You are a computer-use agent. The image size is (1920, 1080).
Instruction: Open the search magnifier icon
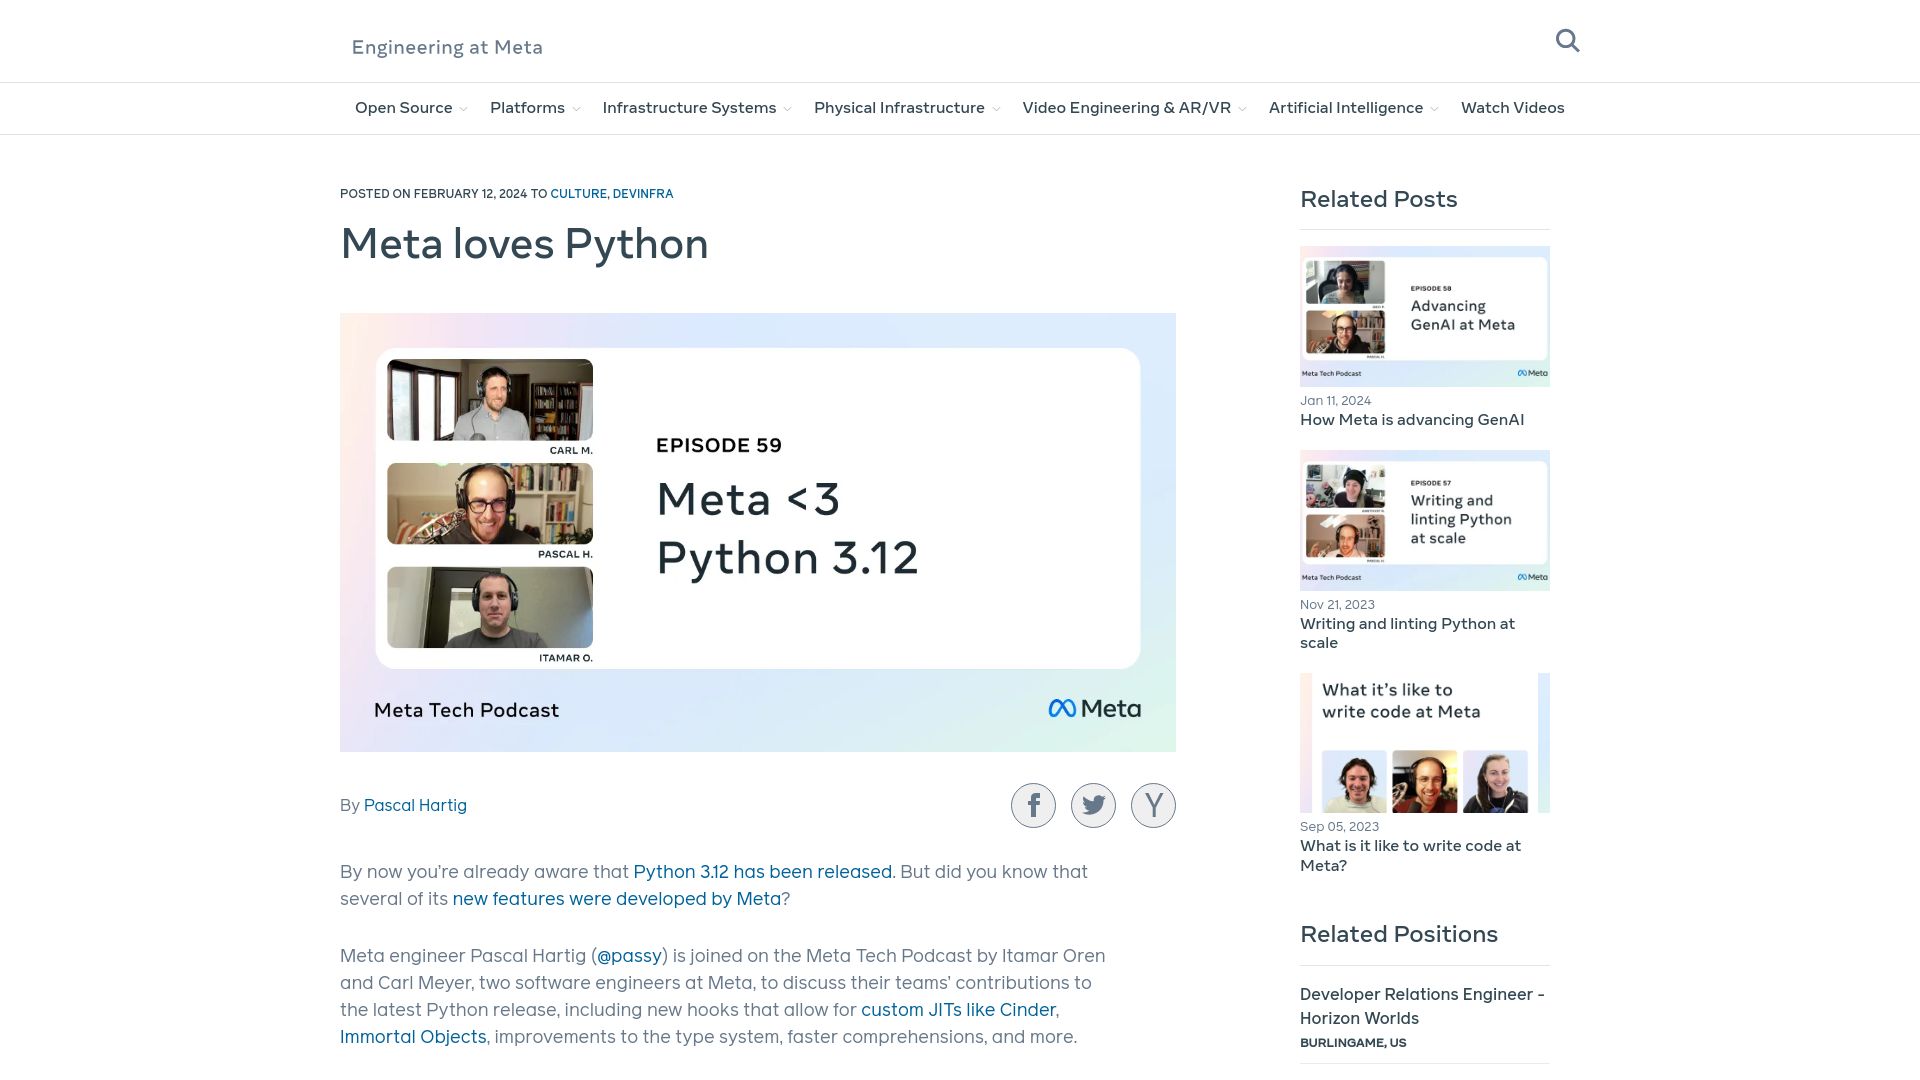1567,41
